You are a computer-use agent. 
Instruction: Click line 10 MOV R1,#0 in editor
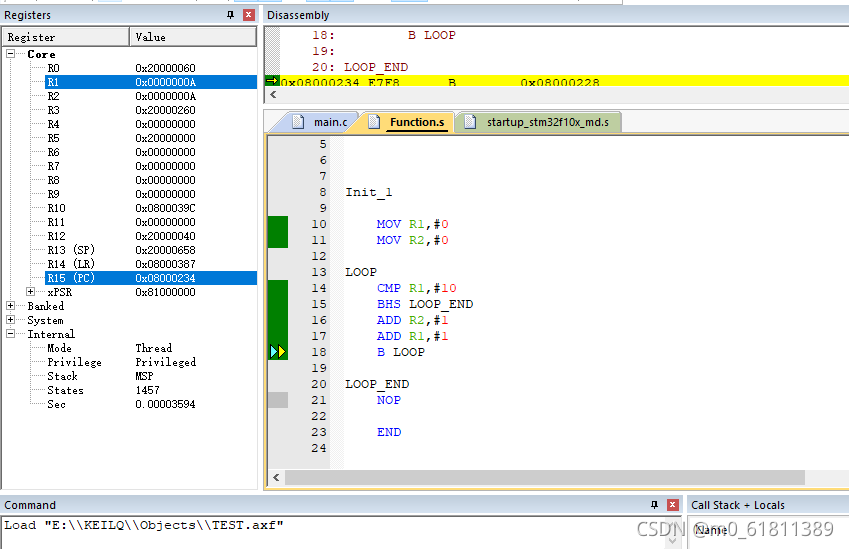(413, 224)
